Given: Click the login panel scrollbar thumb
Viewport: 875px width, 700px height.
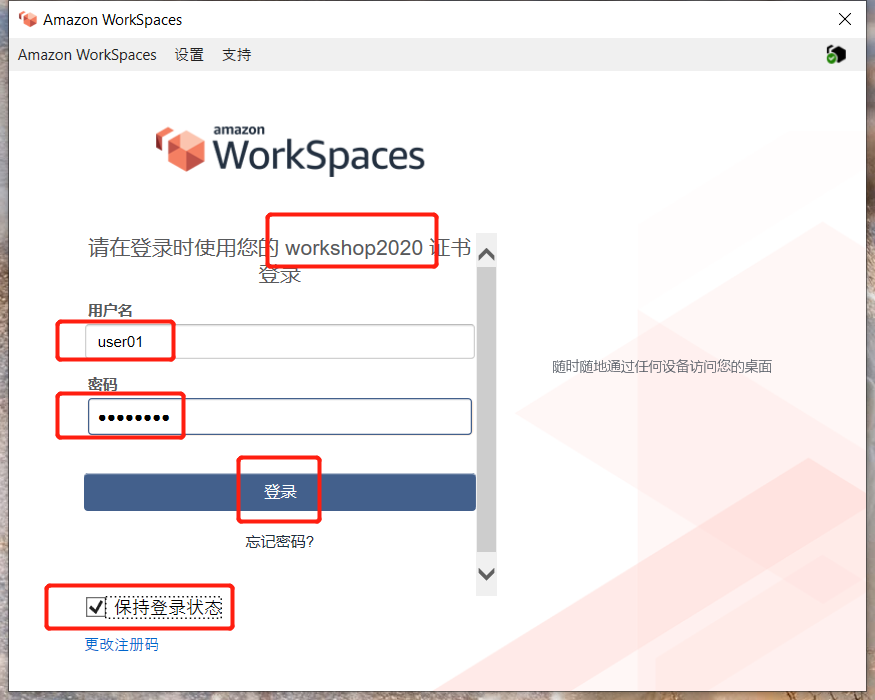Looking at the screenshot, I should [486, 410].
